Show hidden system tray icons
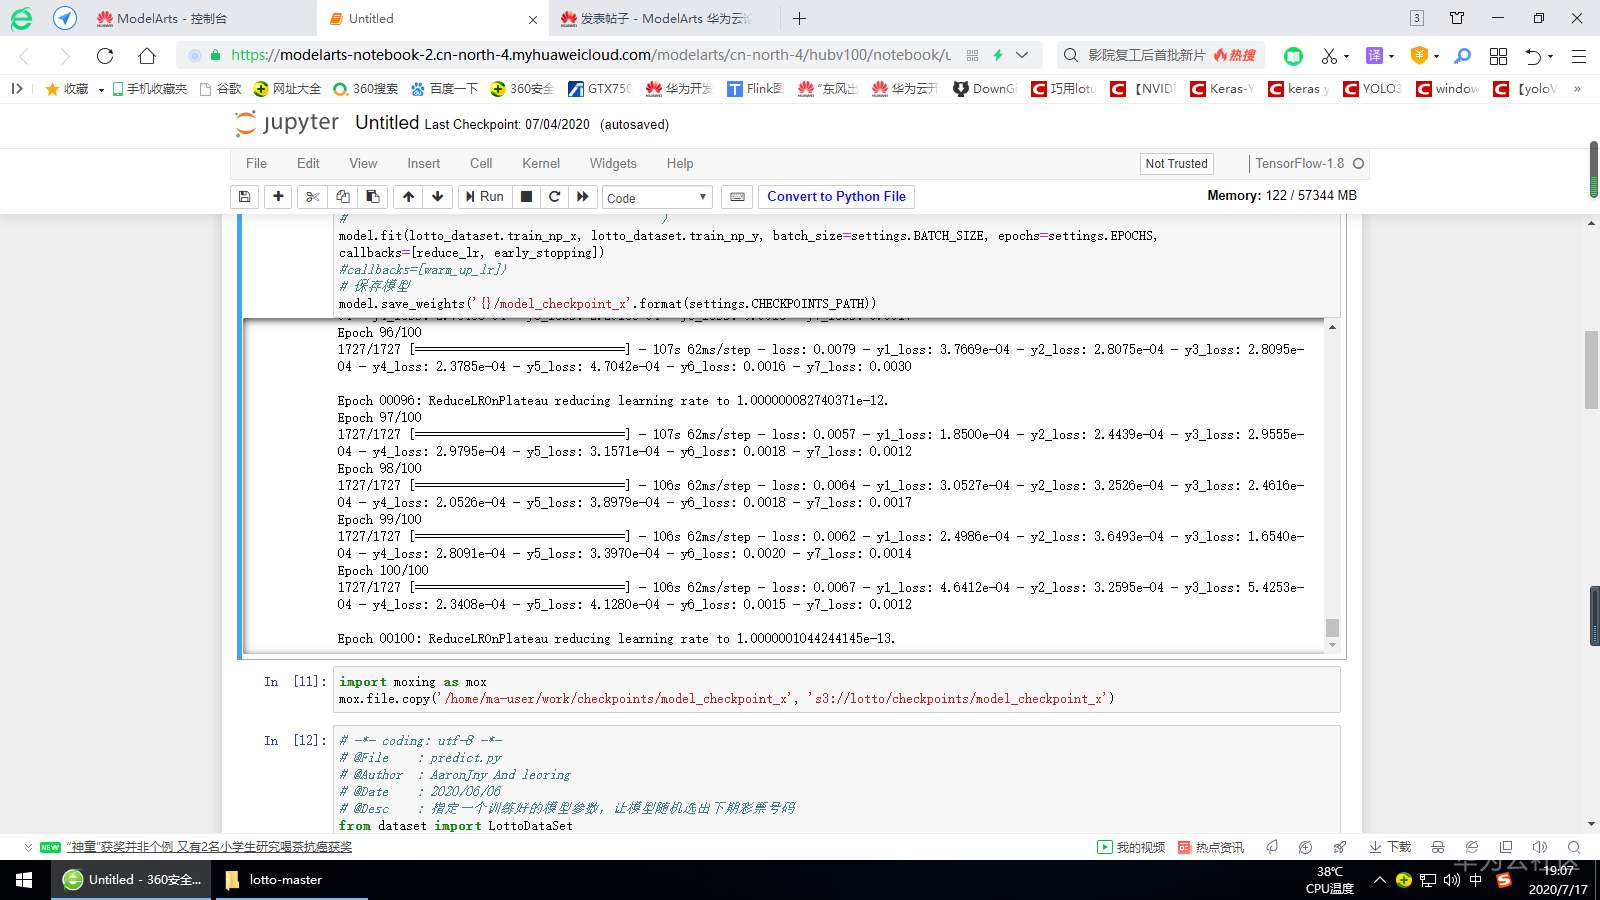Image resolution: width=1600 pixels, height=900 pixels. pos(1380,880)
